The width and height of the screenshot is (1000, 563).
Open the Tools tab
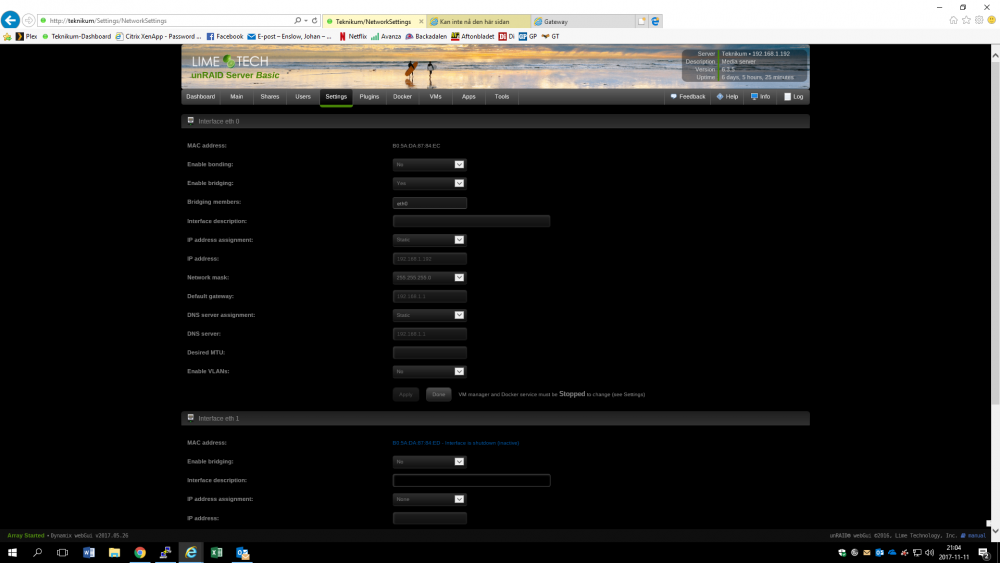click(502, 97)
